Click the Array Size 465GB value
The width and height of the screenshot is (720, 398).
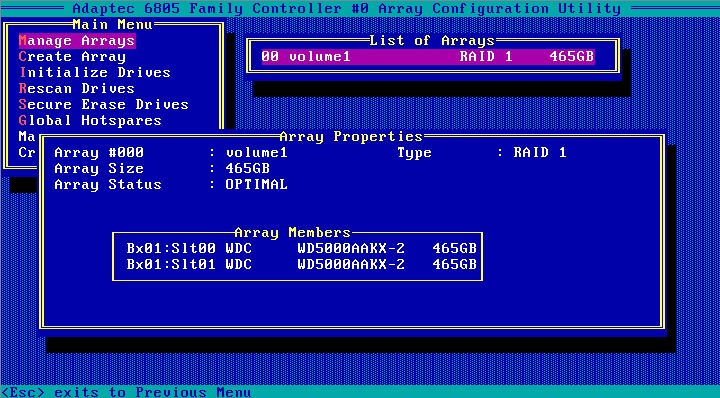click(248, 169)
